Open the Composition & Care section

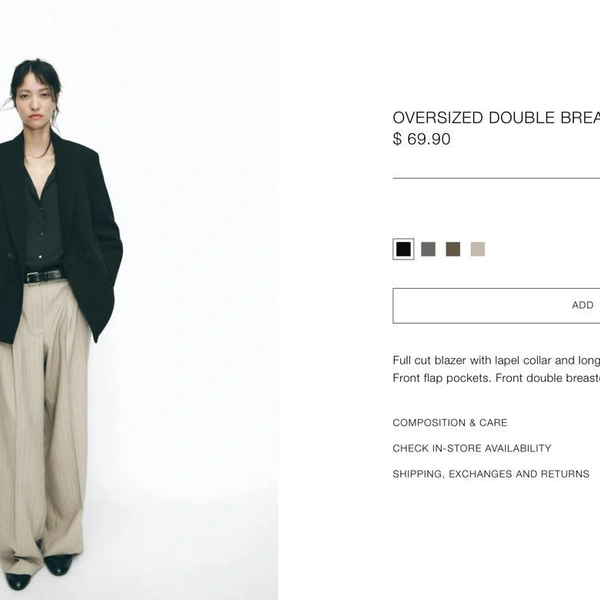pos(450,422)
